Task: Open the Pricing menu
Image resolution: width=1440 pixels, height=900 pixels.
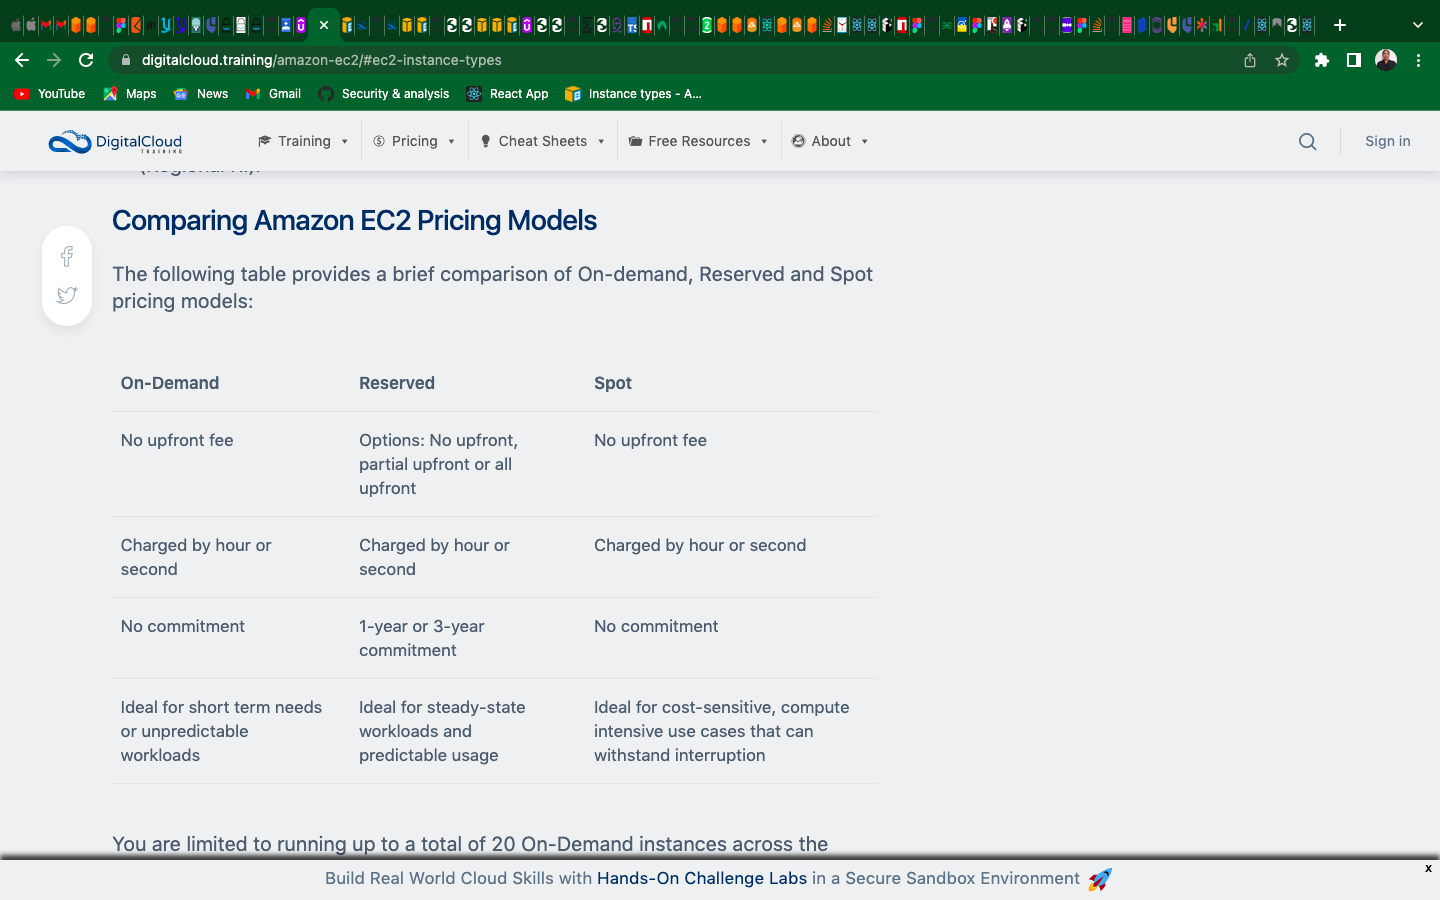Action: click(x=414, y=141)
